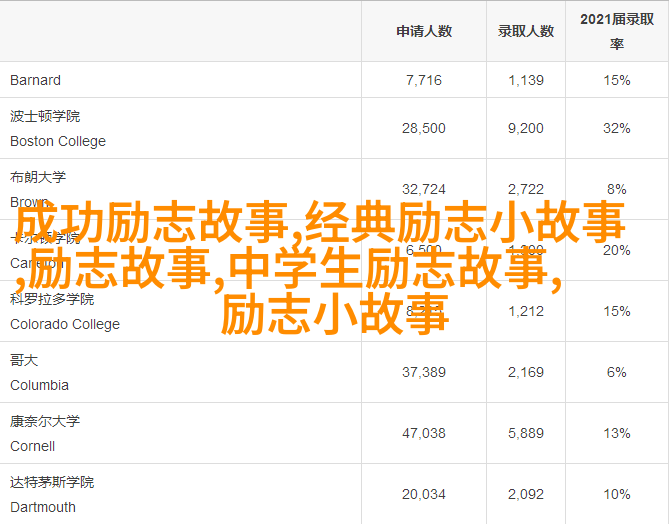Click the 1,212 admitted value
This screenshot has width=670, height=524.
pyautogui.click(x=526, y=311)
